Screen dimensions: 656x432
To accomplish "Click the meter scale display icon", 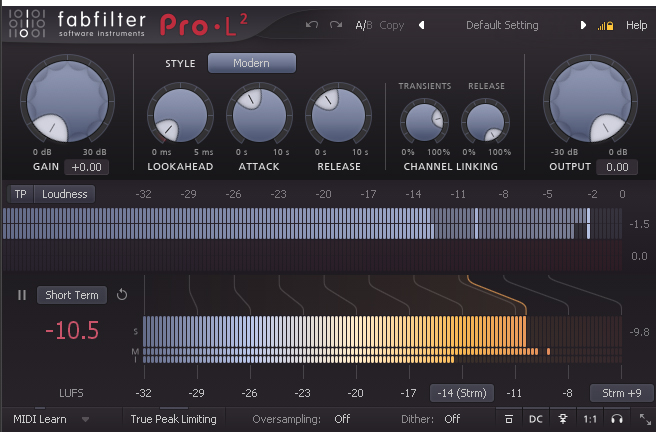I will 509,419.
